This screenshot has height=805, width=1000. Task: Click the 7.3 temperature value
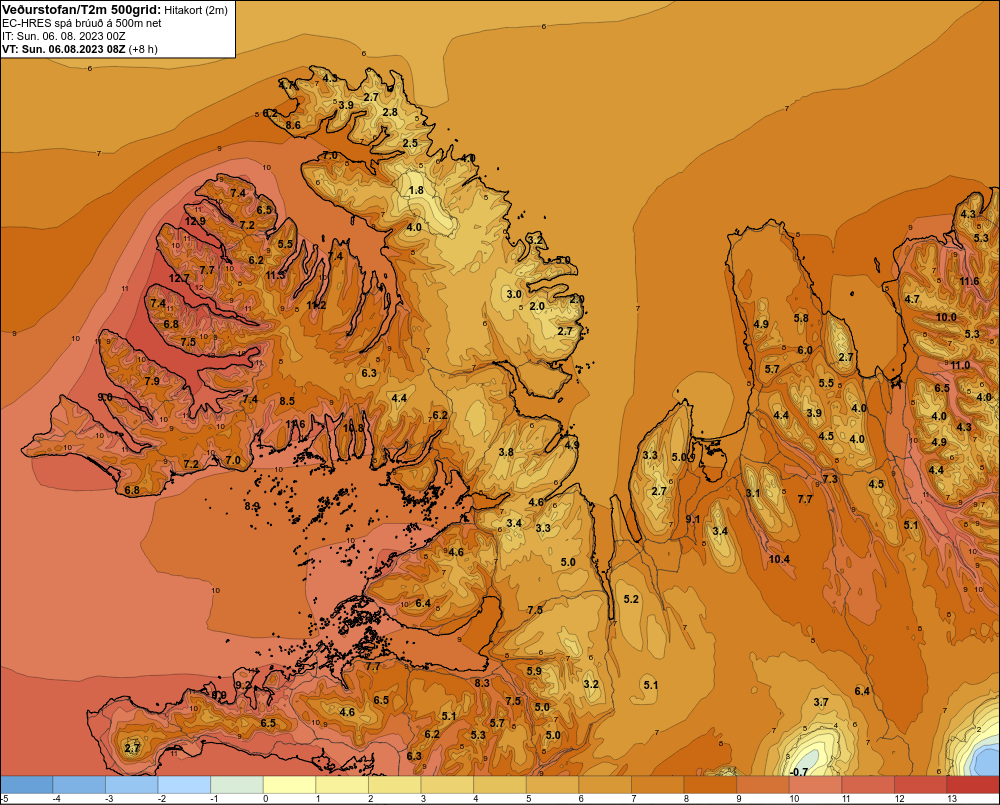[830, 479]
